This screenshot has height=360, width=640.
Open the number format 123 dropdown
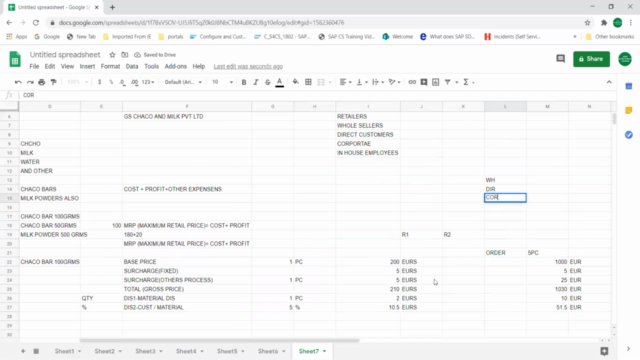coord(148,82)
